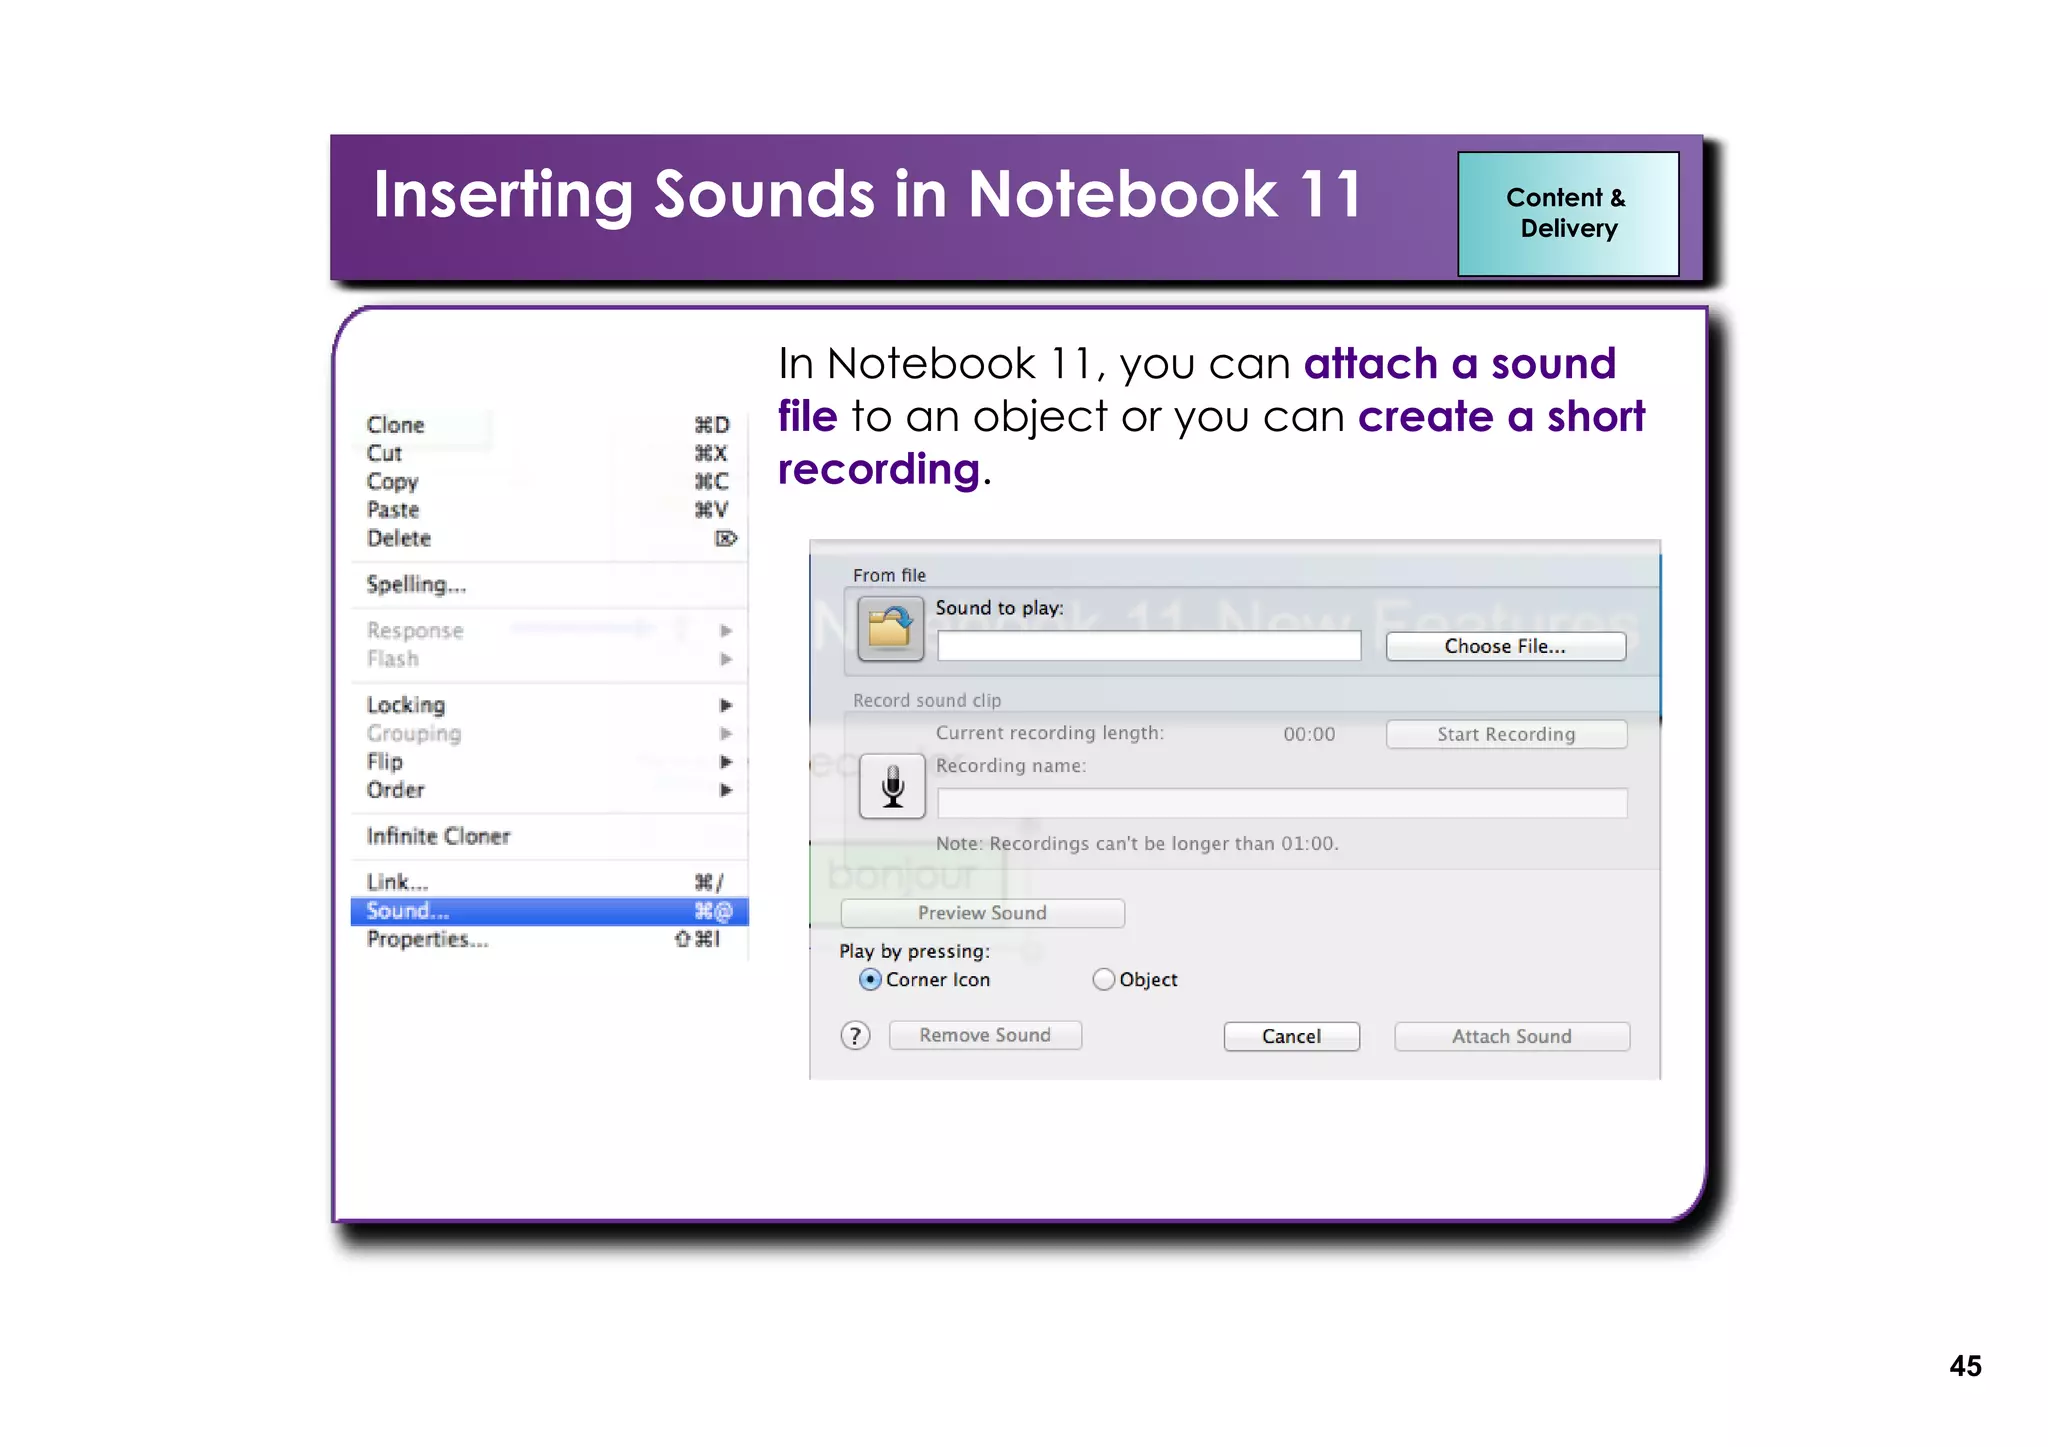Click the 'Note: Recordings can't be longer' text
The height and width of the screenshot is (1447, 2048).
coord(1137,843)
